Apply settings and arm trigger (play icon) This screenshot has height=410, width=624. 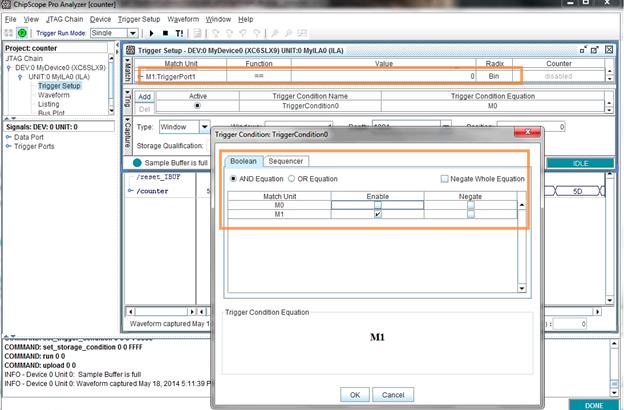click(x=151, y=33)
